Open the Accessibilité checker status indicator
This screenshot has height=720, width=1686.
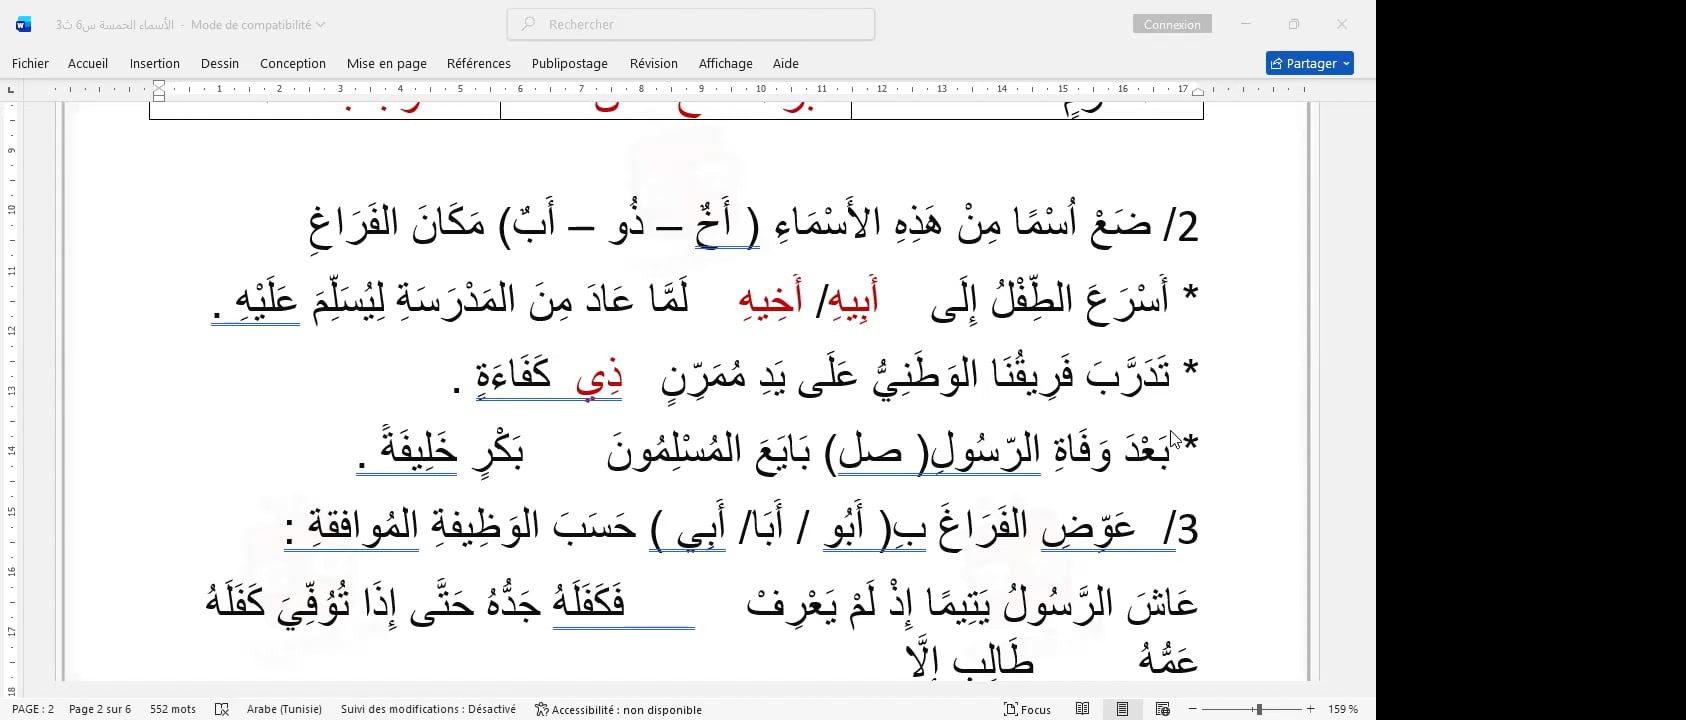[x=618, y=709]
